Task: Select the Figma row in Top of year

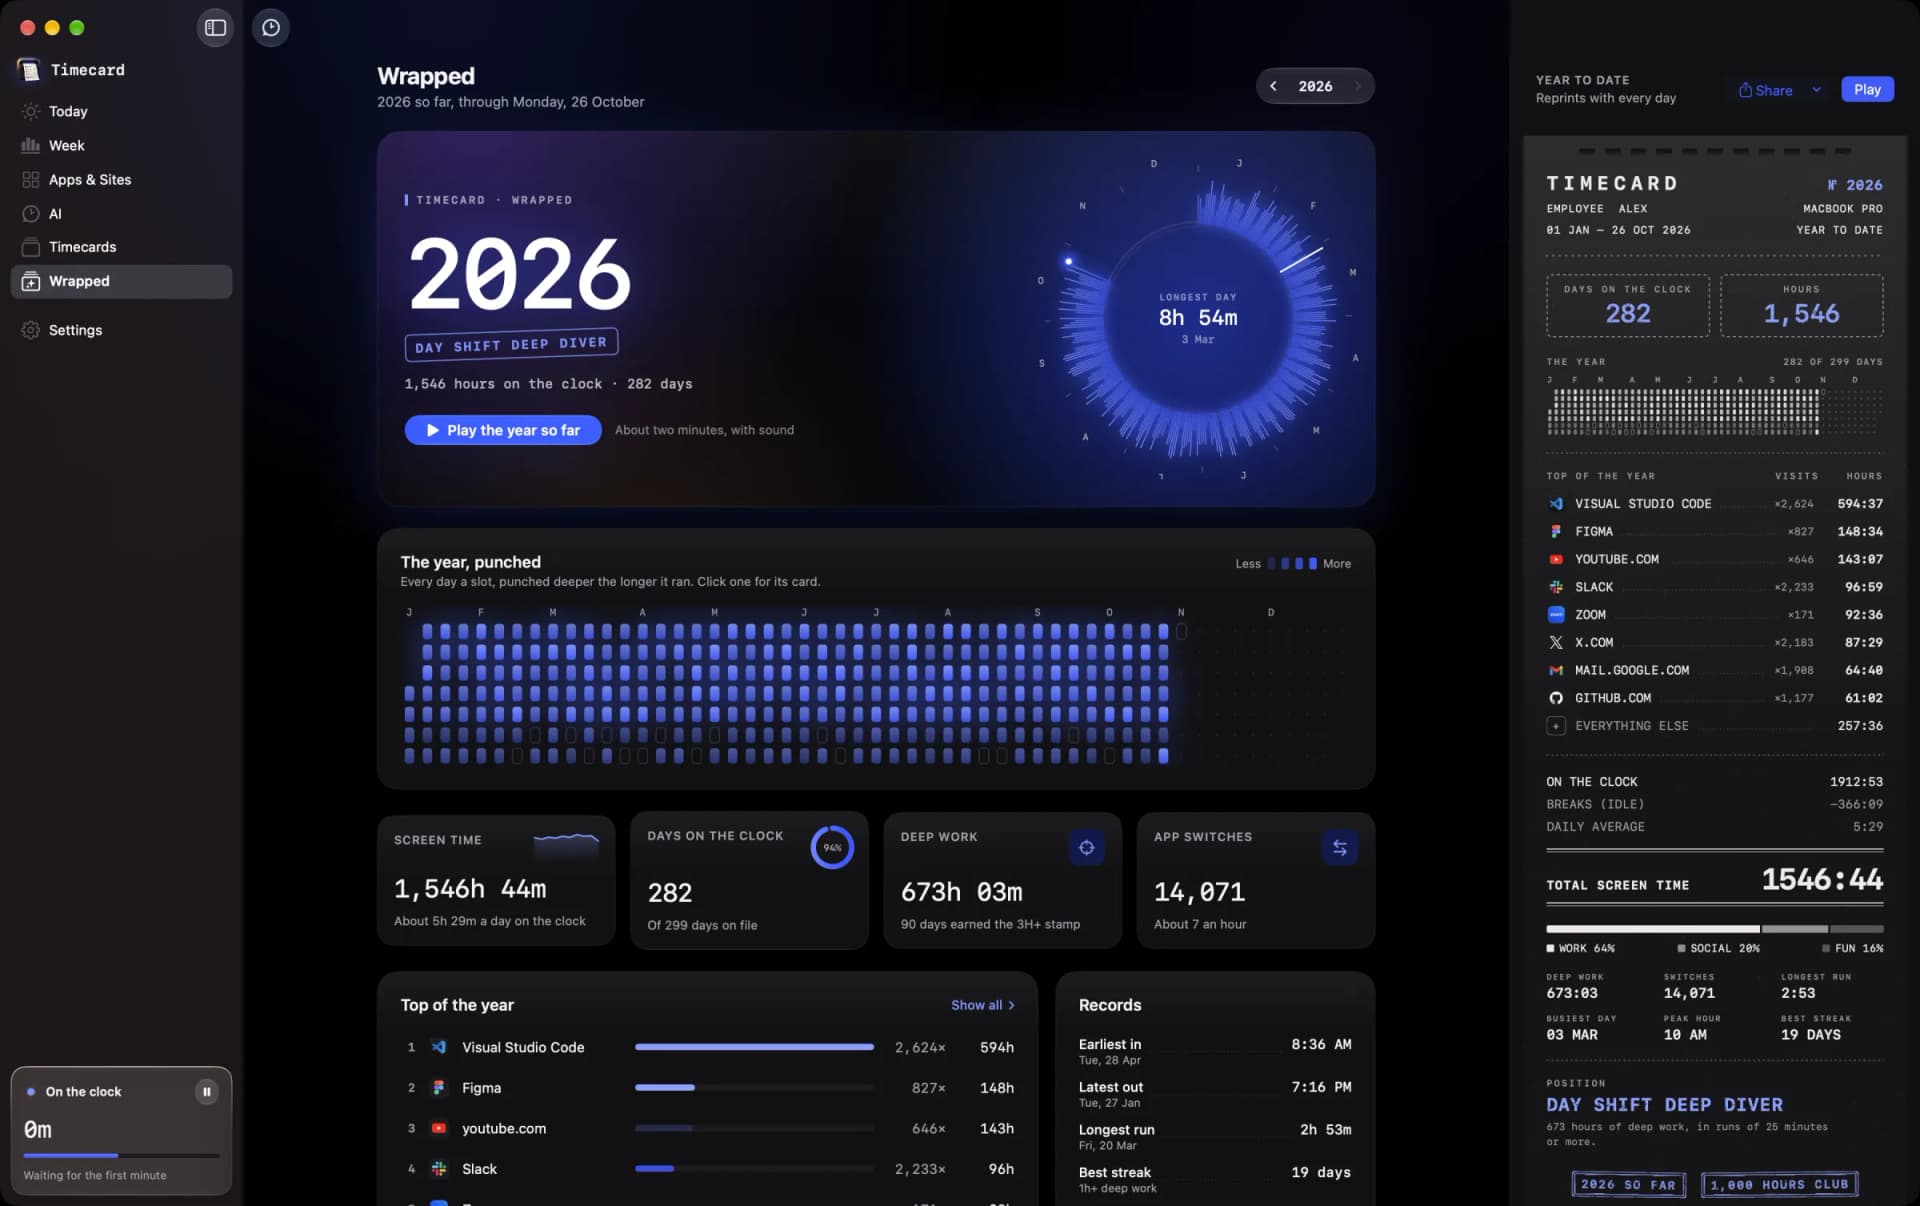Action: [x=708, y=1088]
